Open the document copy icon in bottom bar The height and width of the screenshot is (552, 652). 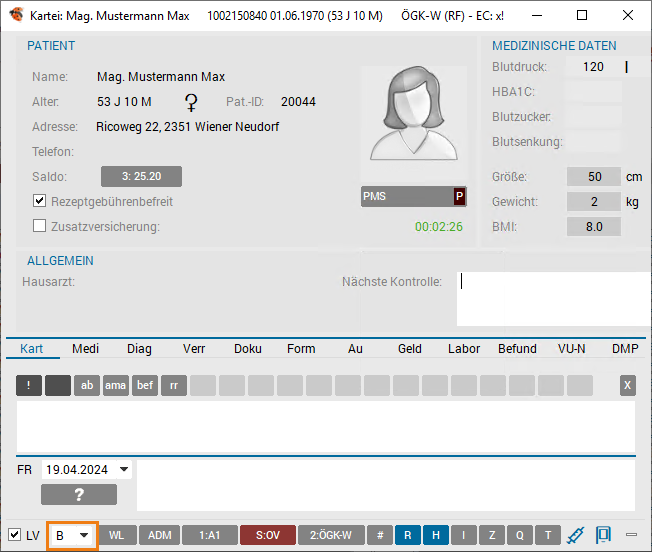pyautogui.click(x=603, y=535)
